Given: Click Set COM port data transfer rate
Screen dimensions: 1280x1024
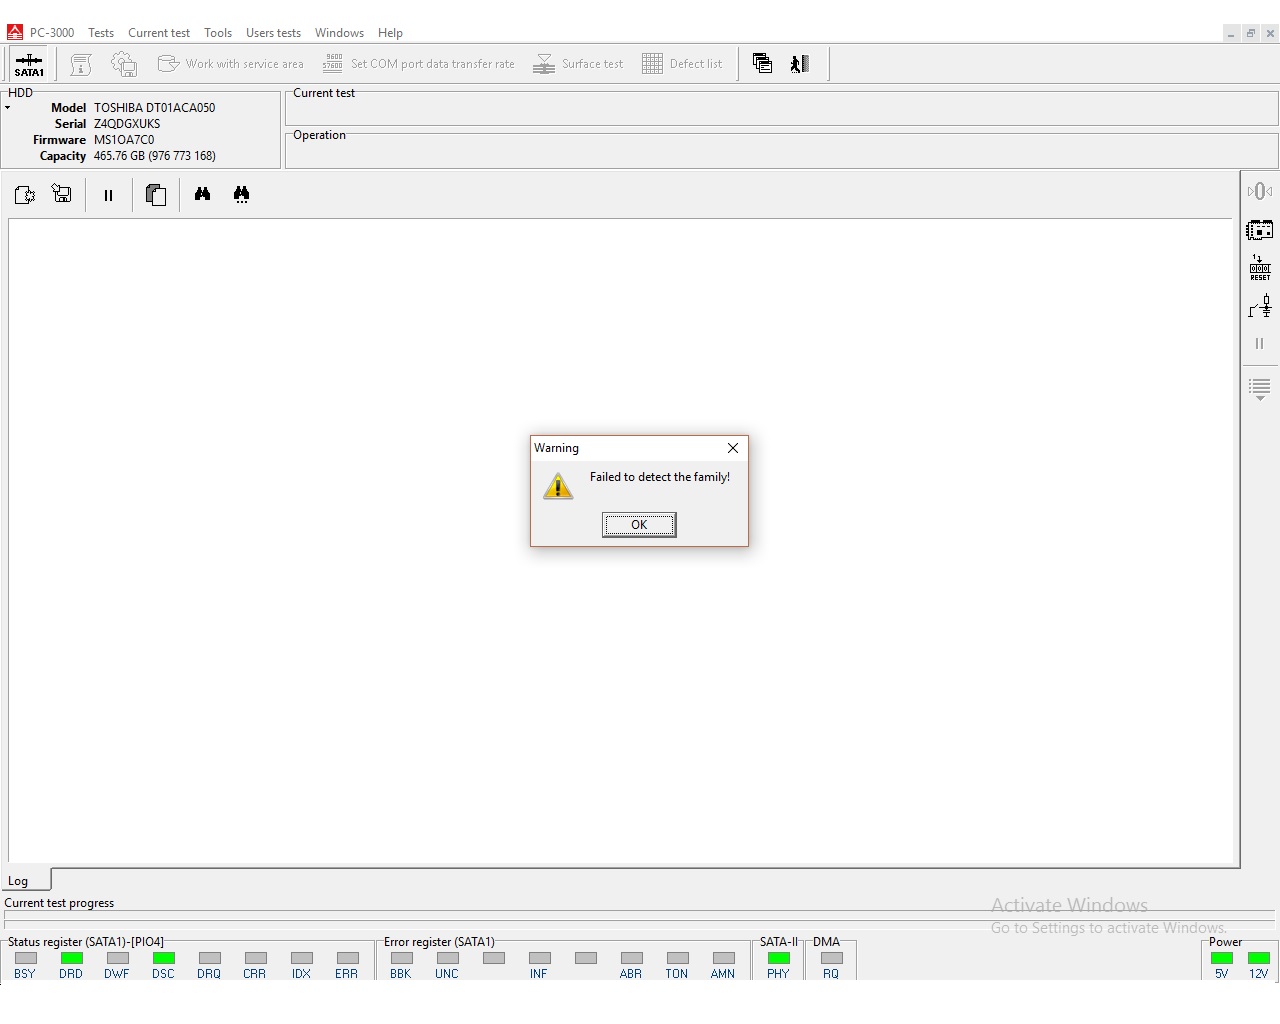Looking at the screenshot, I should [x=419, y=64].
